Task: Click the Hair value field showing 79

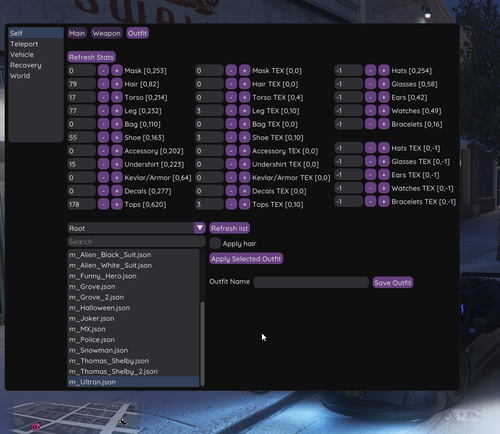Action: click(81, 84)
